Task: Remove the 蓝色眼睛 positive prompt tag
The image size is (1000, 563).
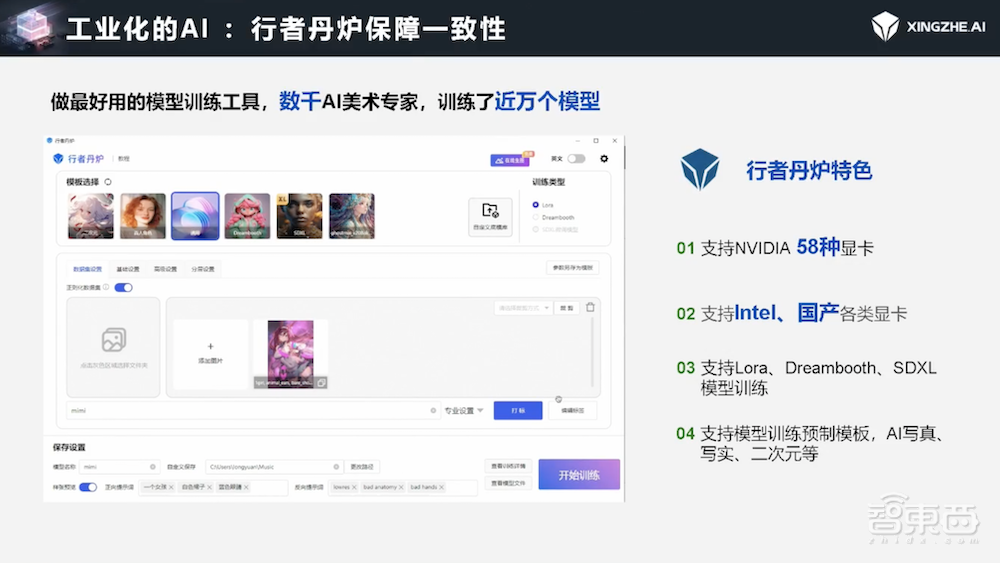Action: pos(246,487)
